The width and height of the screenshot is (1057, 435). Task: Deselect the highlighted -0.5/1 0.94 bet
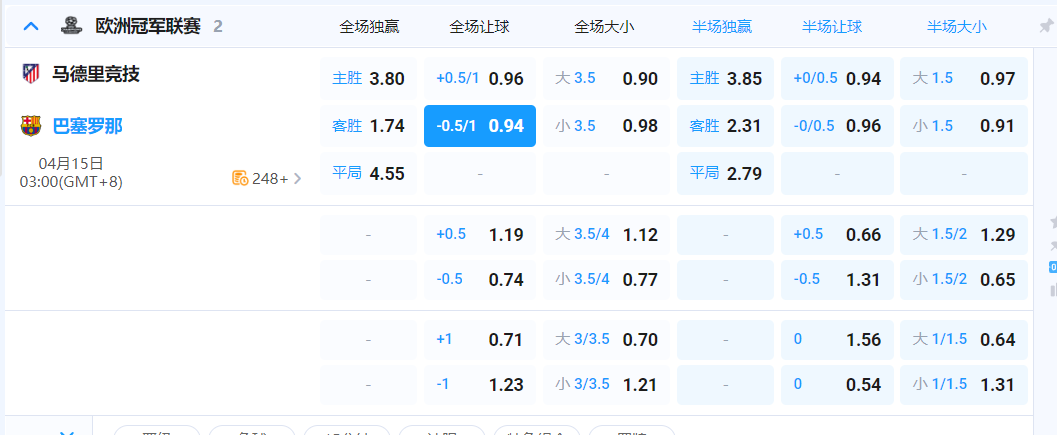pos(480,125)
